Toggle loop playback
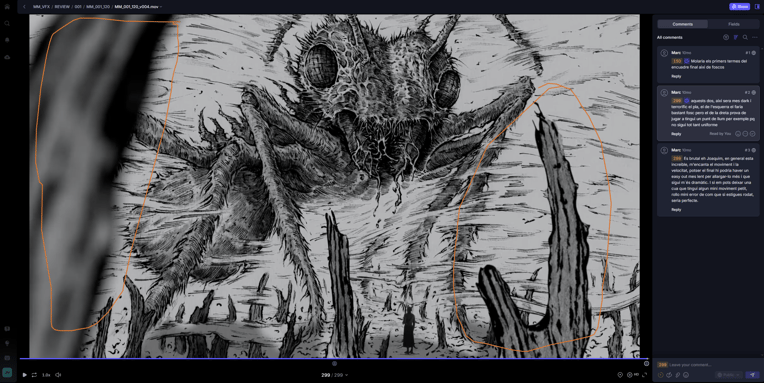Viewport: 764px width, 383px height. tap(34, 375)
